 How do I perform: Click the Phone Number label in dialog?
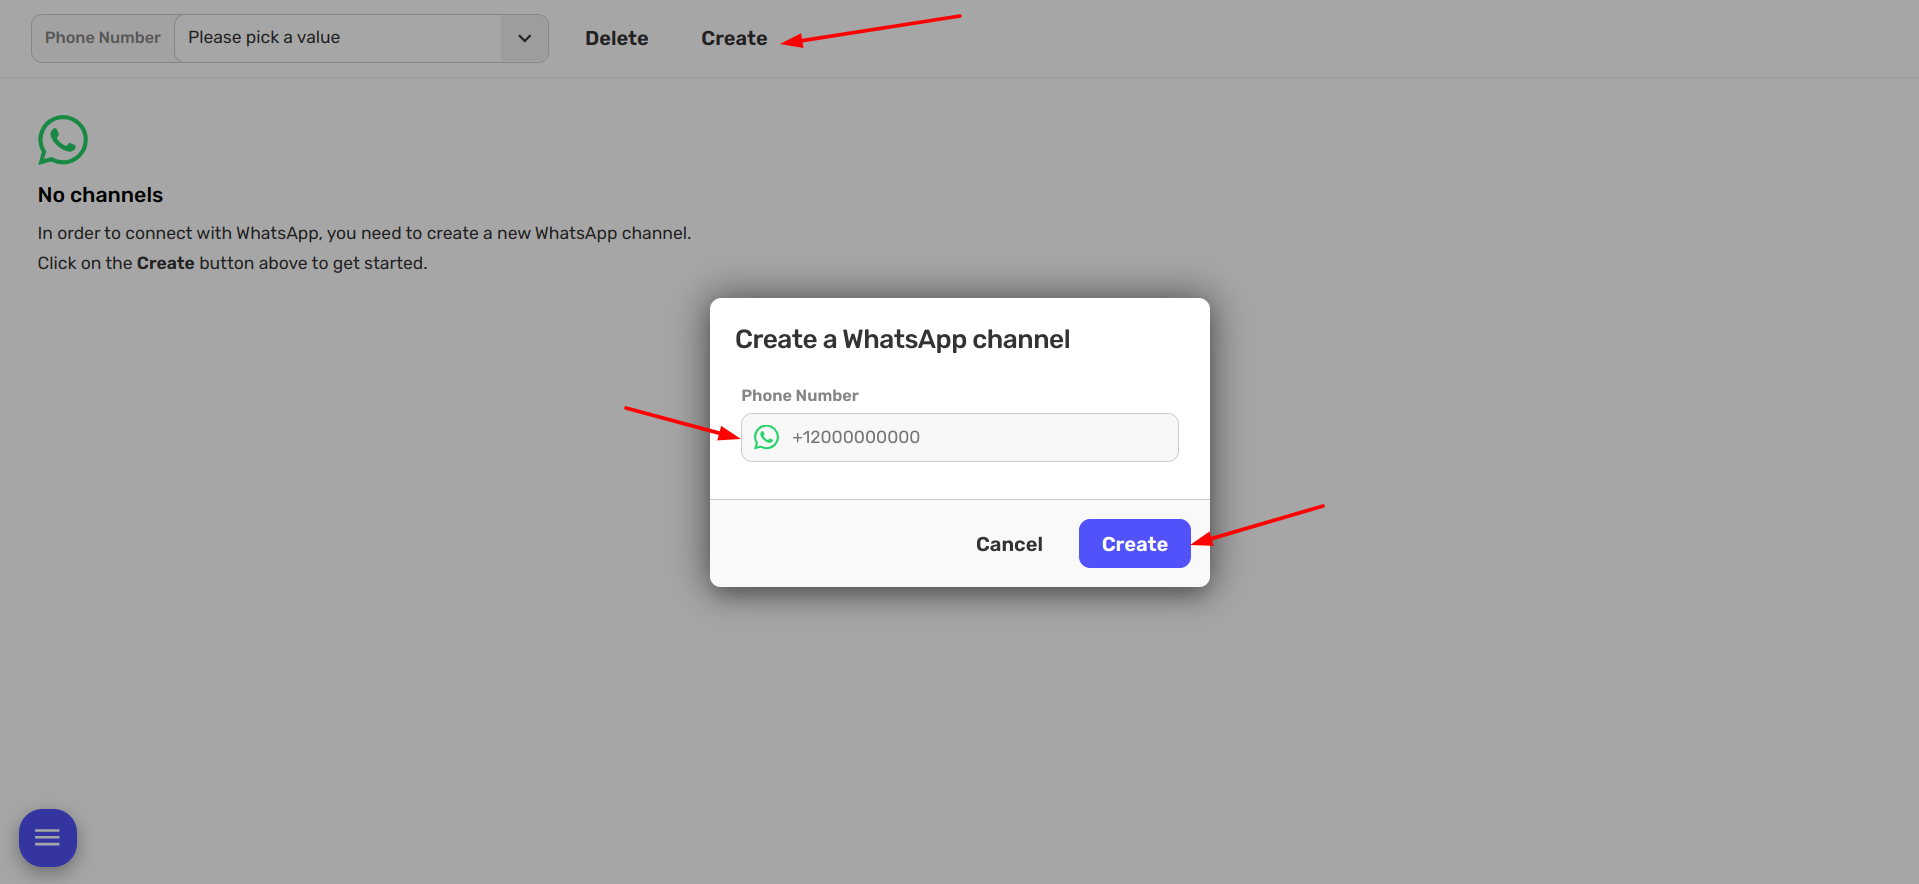[799, 395]
